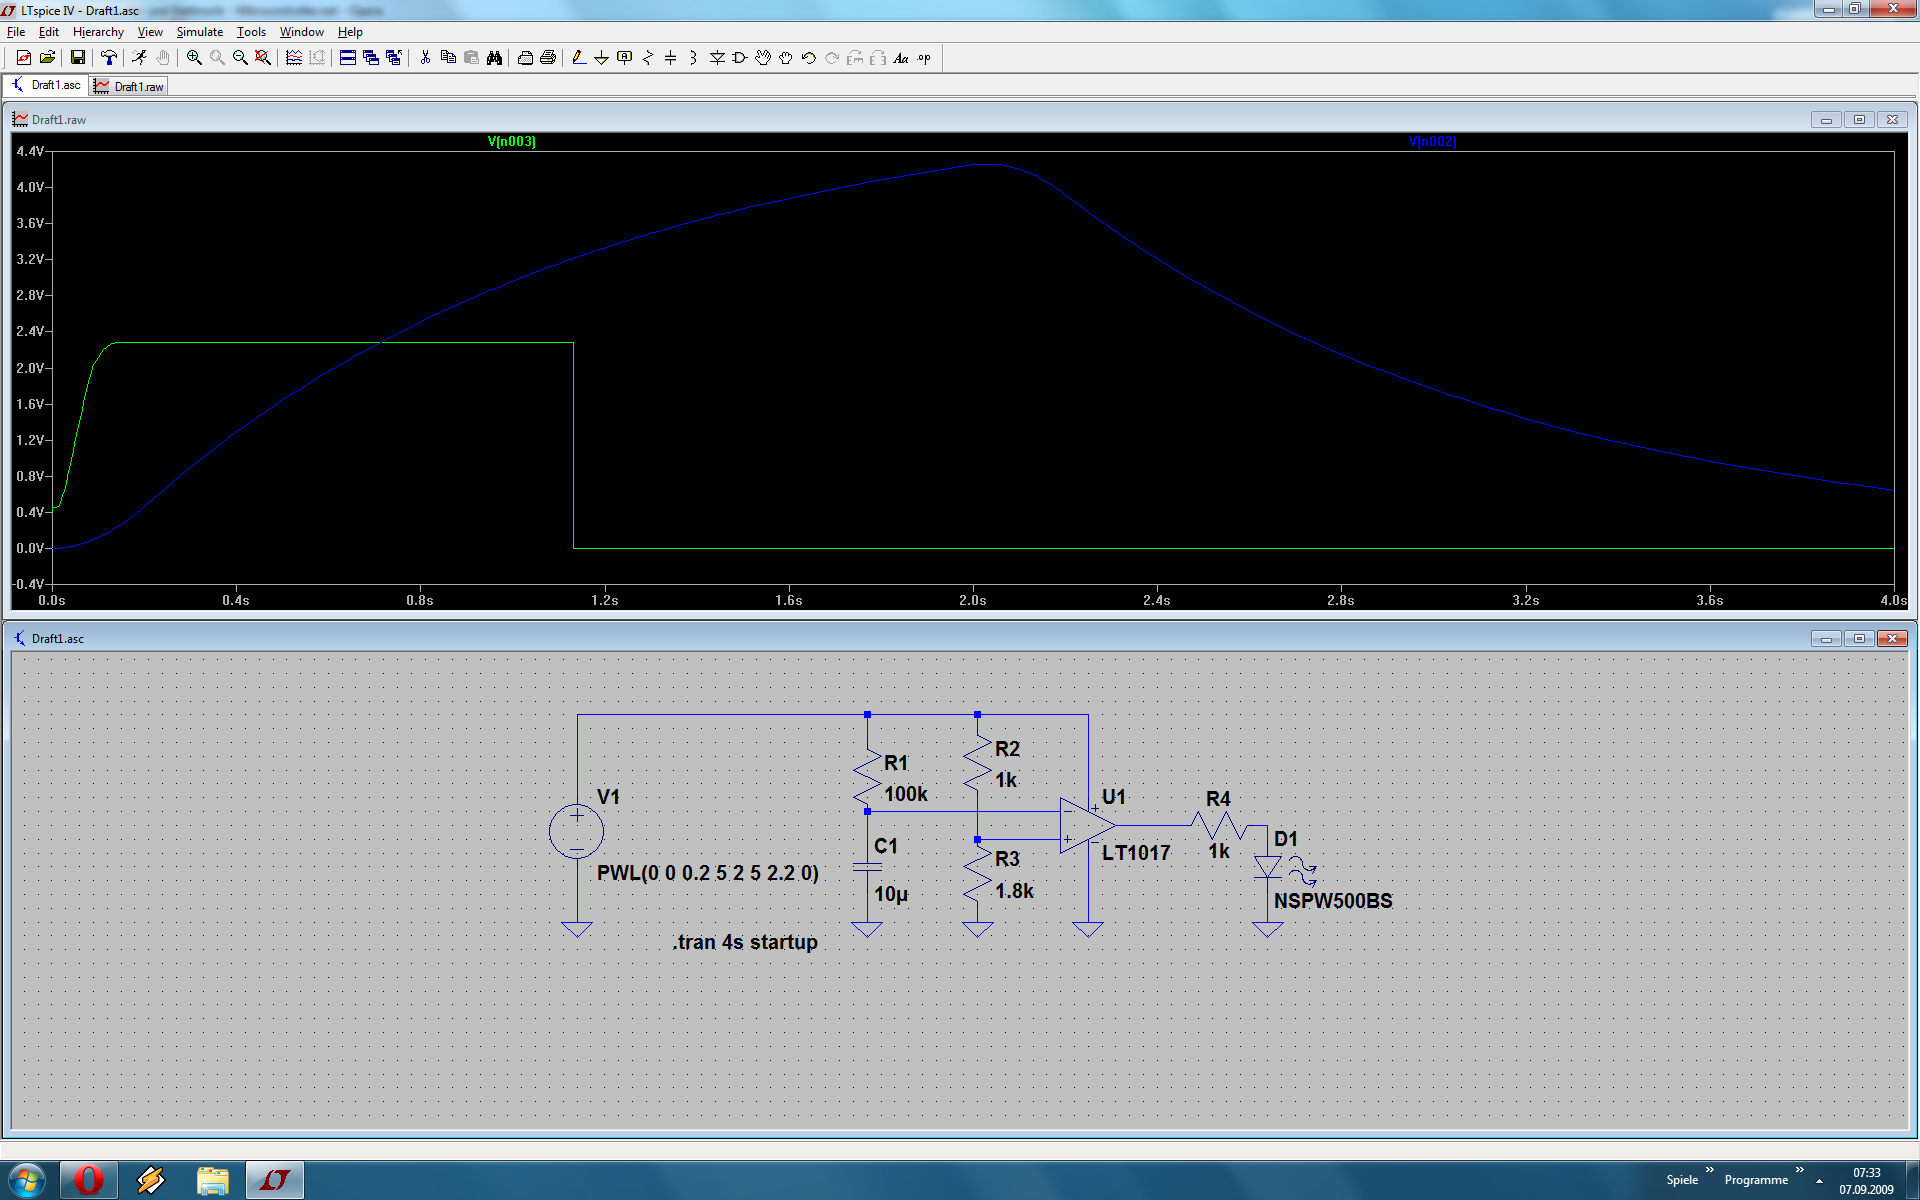Screen dimensions: 1920x1200
Task: Select the Label Net tool
Action: (625, 58)
